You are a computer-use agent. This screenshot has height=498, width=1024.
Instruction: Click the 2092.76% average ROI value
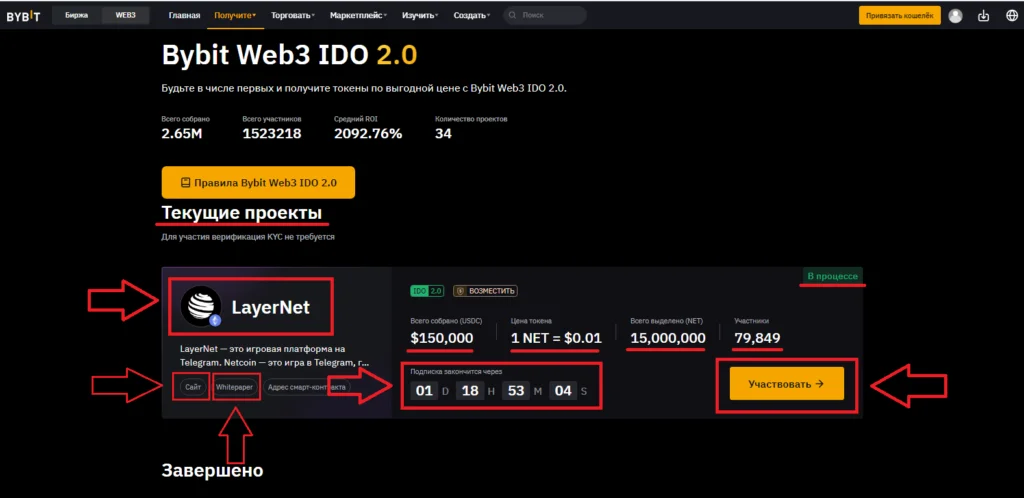[x=368, y=134]
